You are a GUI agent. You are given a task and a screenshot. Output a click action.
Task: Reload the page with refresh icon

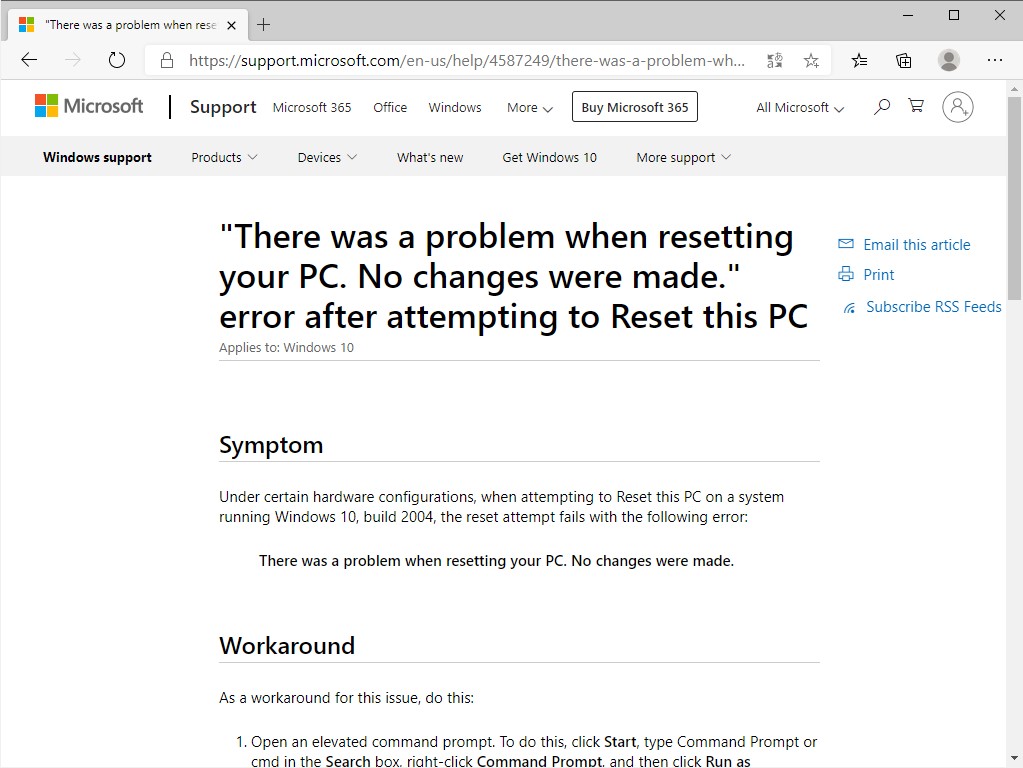point(117,61)
